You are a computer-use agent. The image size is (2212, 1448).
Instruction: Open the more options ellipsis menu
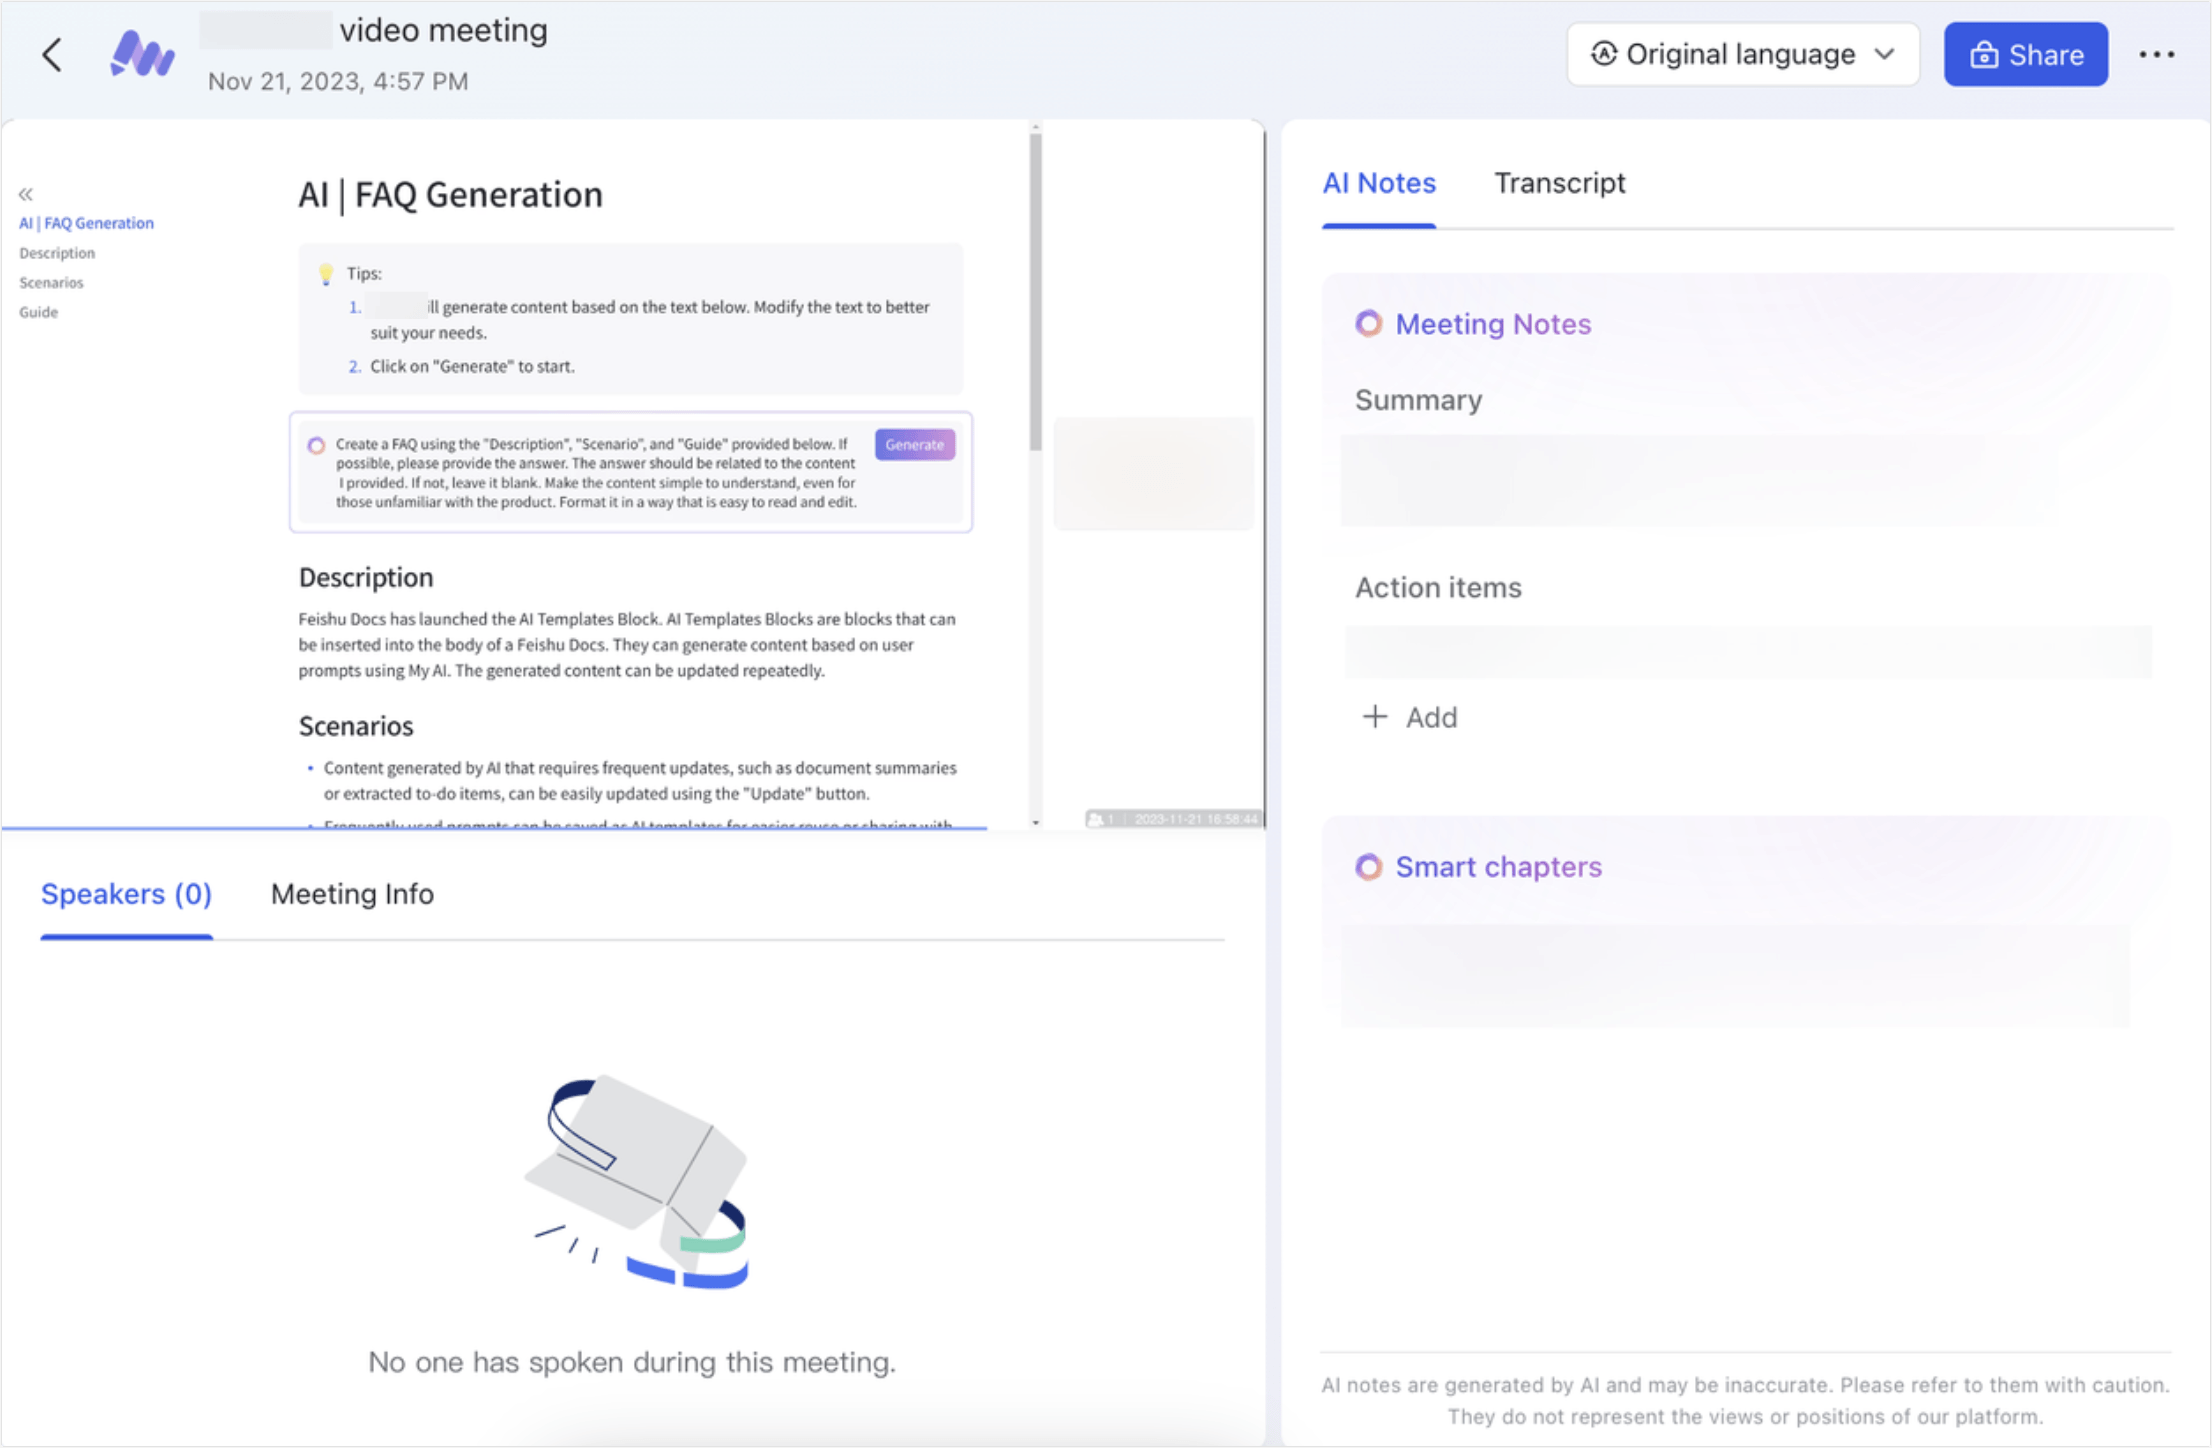coord(2157,54)
